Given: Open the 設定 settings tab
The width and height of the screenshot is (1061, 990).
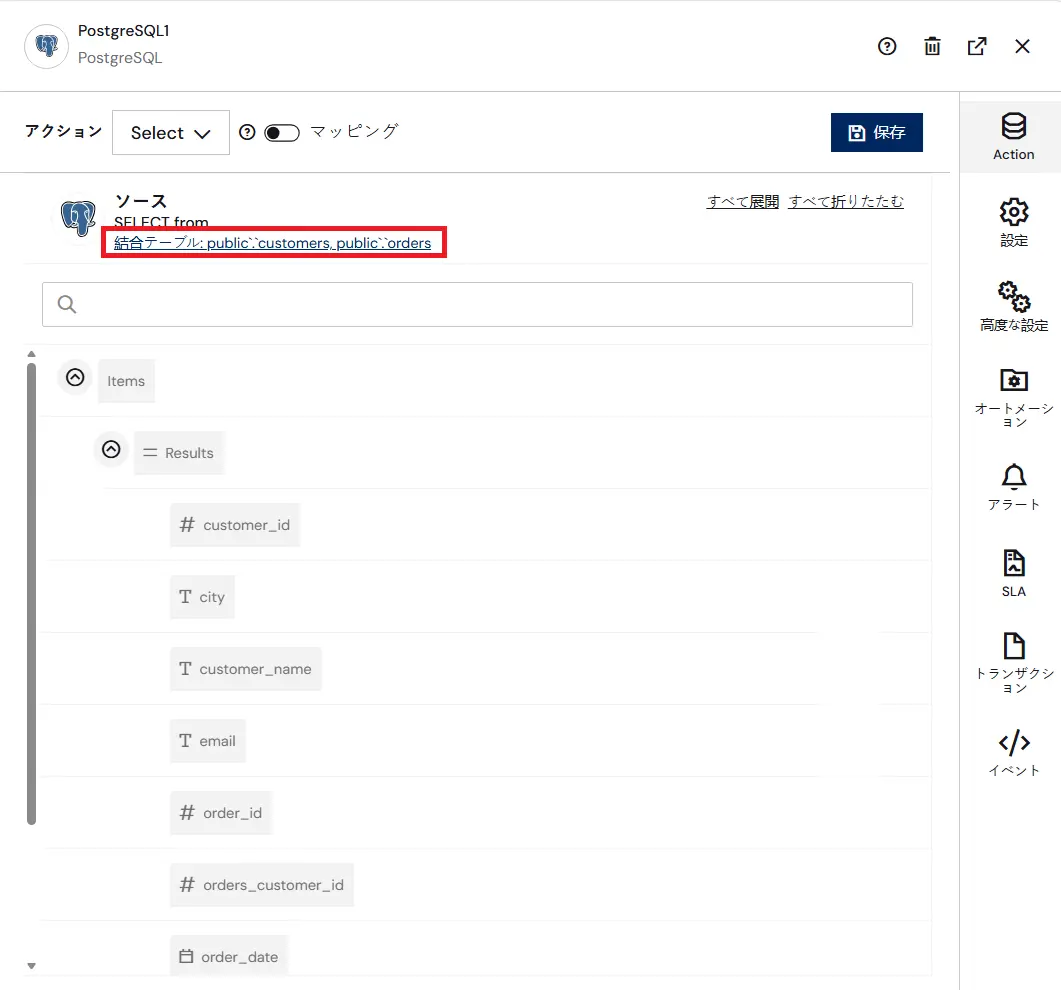Looking at the screenshot, I should tap(1013, 223).
